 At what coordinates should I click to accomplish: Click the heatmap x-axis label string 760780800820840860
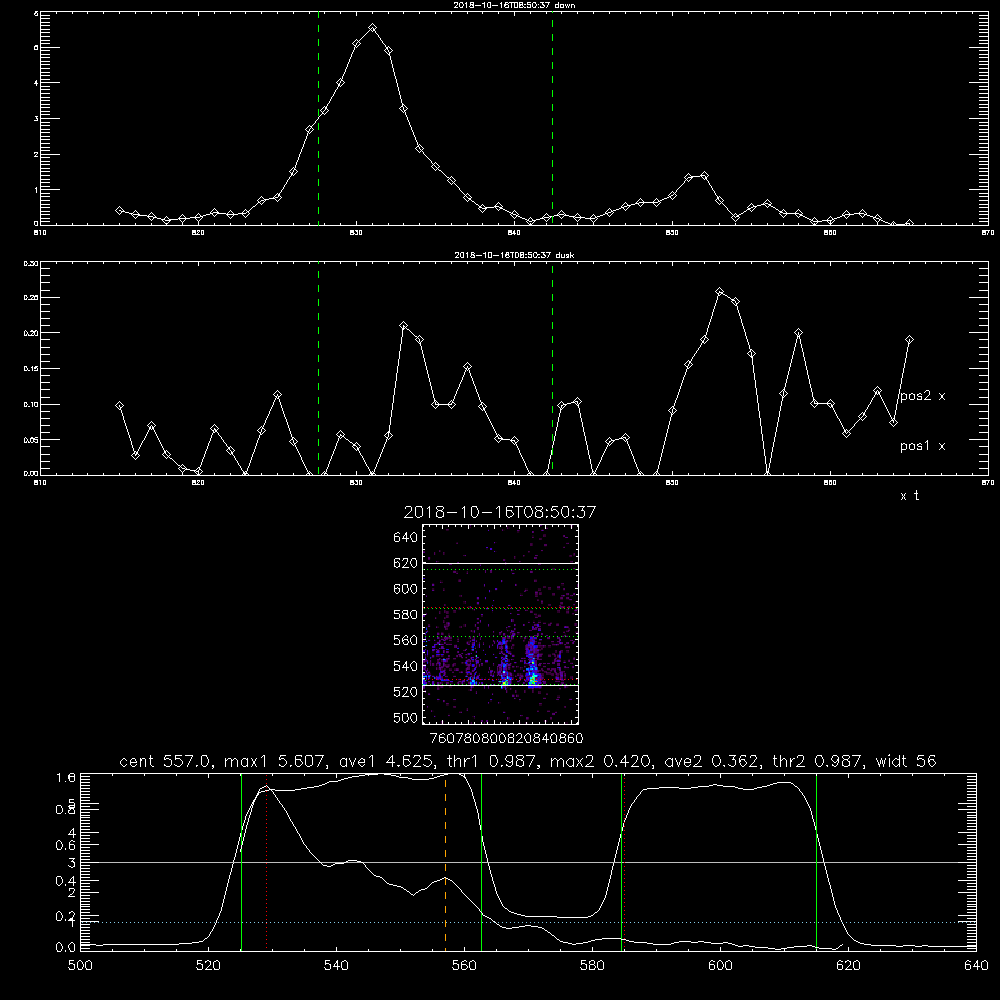point(506,739)
